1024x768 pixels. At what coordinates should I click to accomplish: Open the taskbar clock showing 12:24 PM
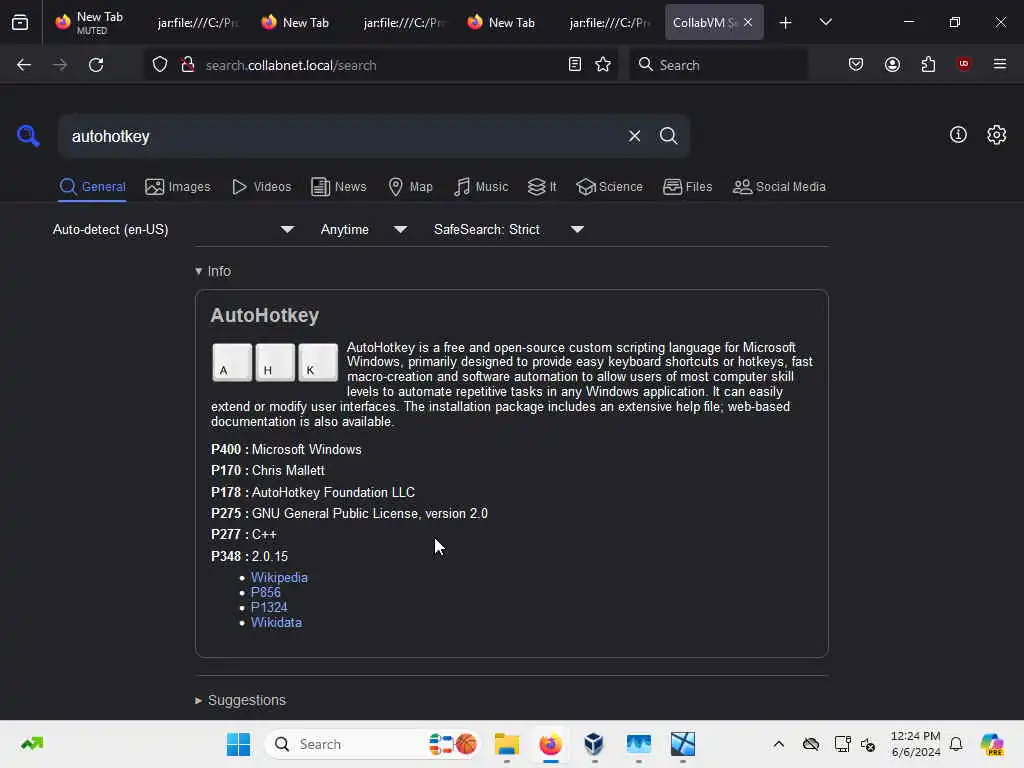tap(916, 744)
